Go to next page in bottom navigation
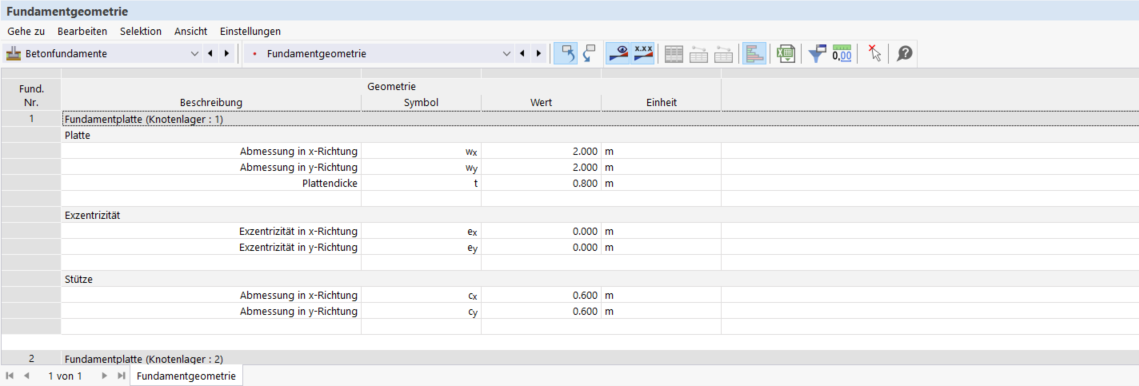 [x=104, y=376]
